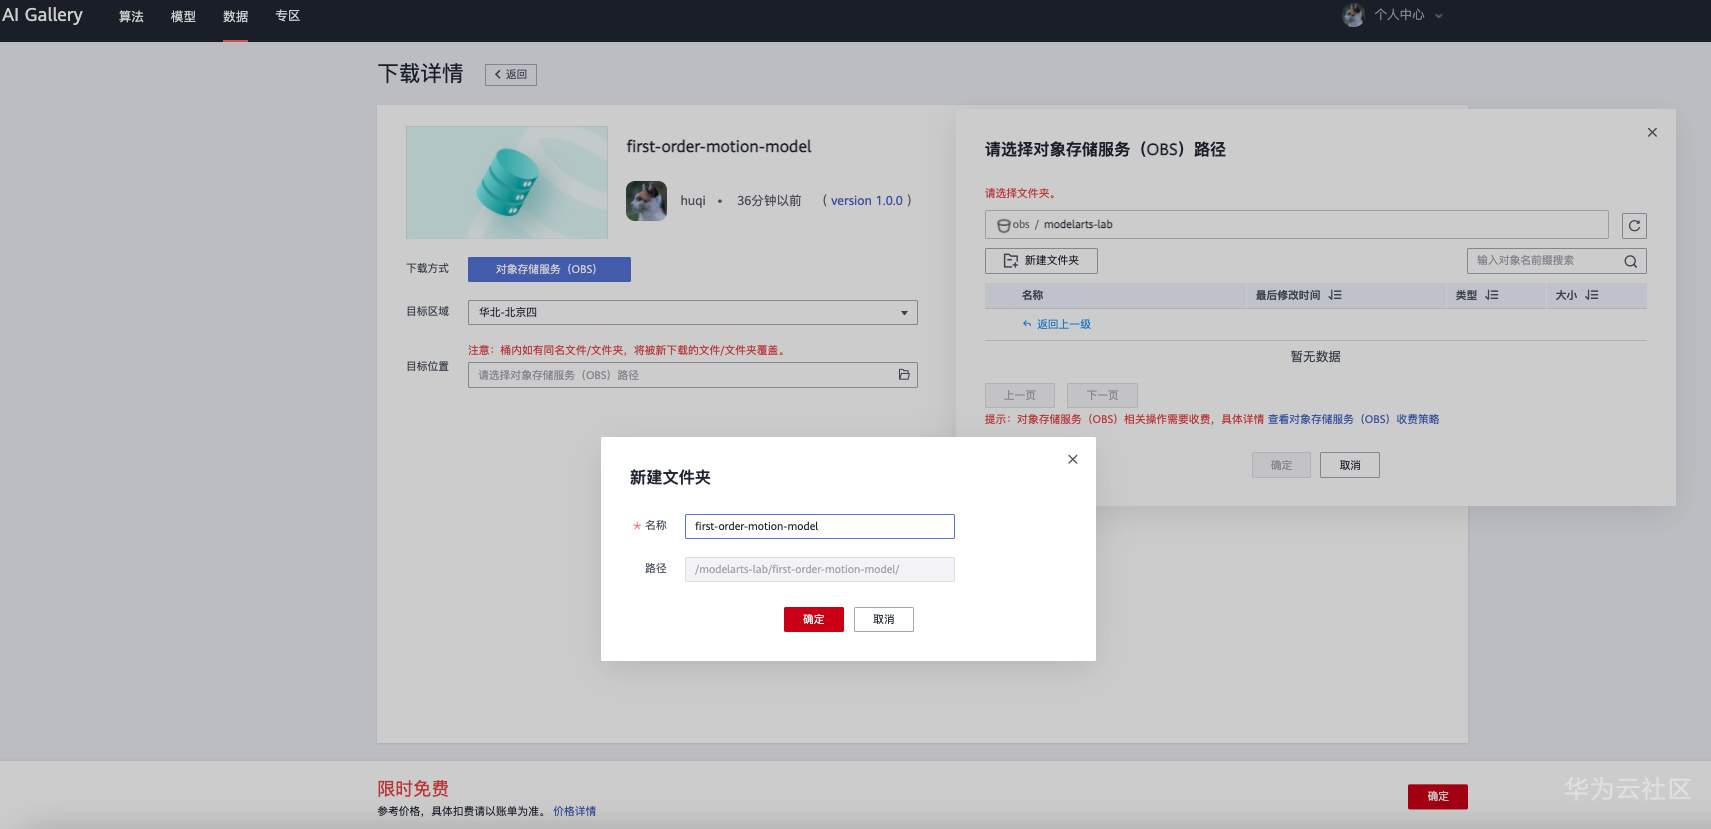
Task: Select 对象存储服务 (OBS) download method
Action: pos(549,269)
